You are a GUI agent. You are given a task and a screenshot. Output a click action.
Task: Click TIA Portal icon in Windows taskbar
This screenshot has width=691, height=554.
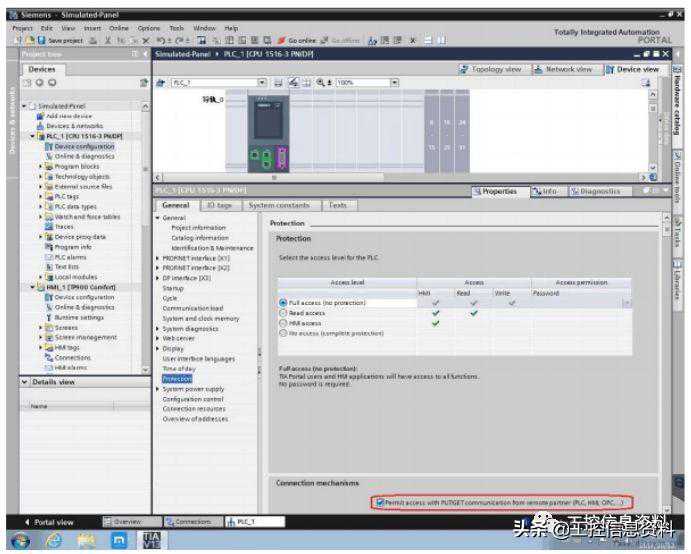(152, 540)
